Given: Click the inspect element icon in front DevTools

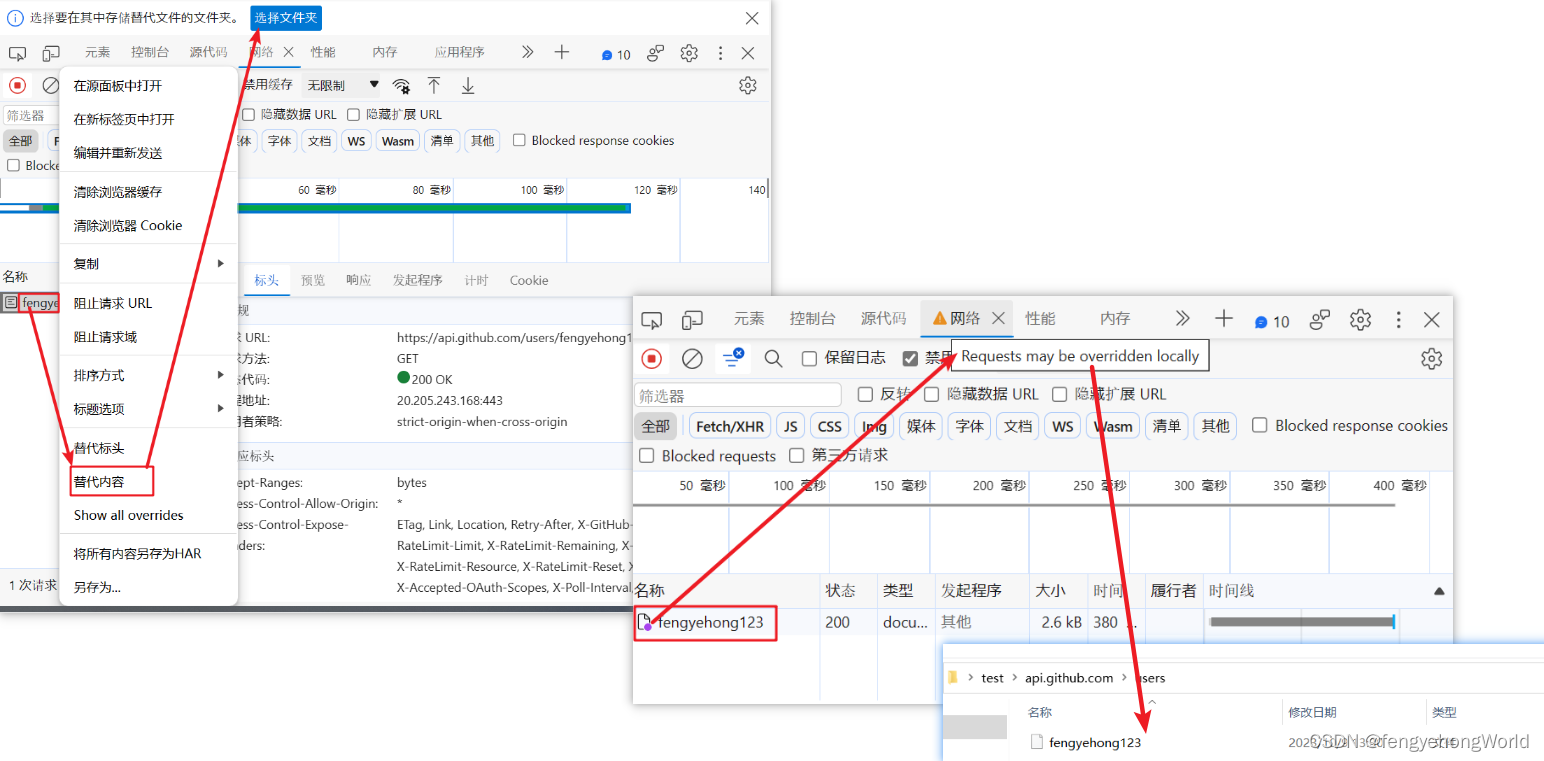Looking at the screenshot, I should pos(652,319).
